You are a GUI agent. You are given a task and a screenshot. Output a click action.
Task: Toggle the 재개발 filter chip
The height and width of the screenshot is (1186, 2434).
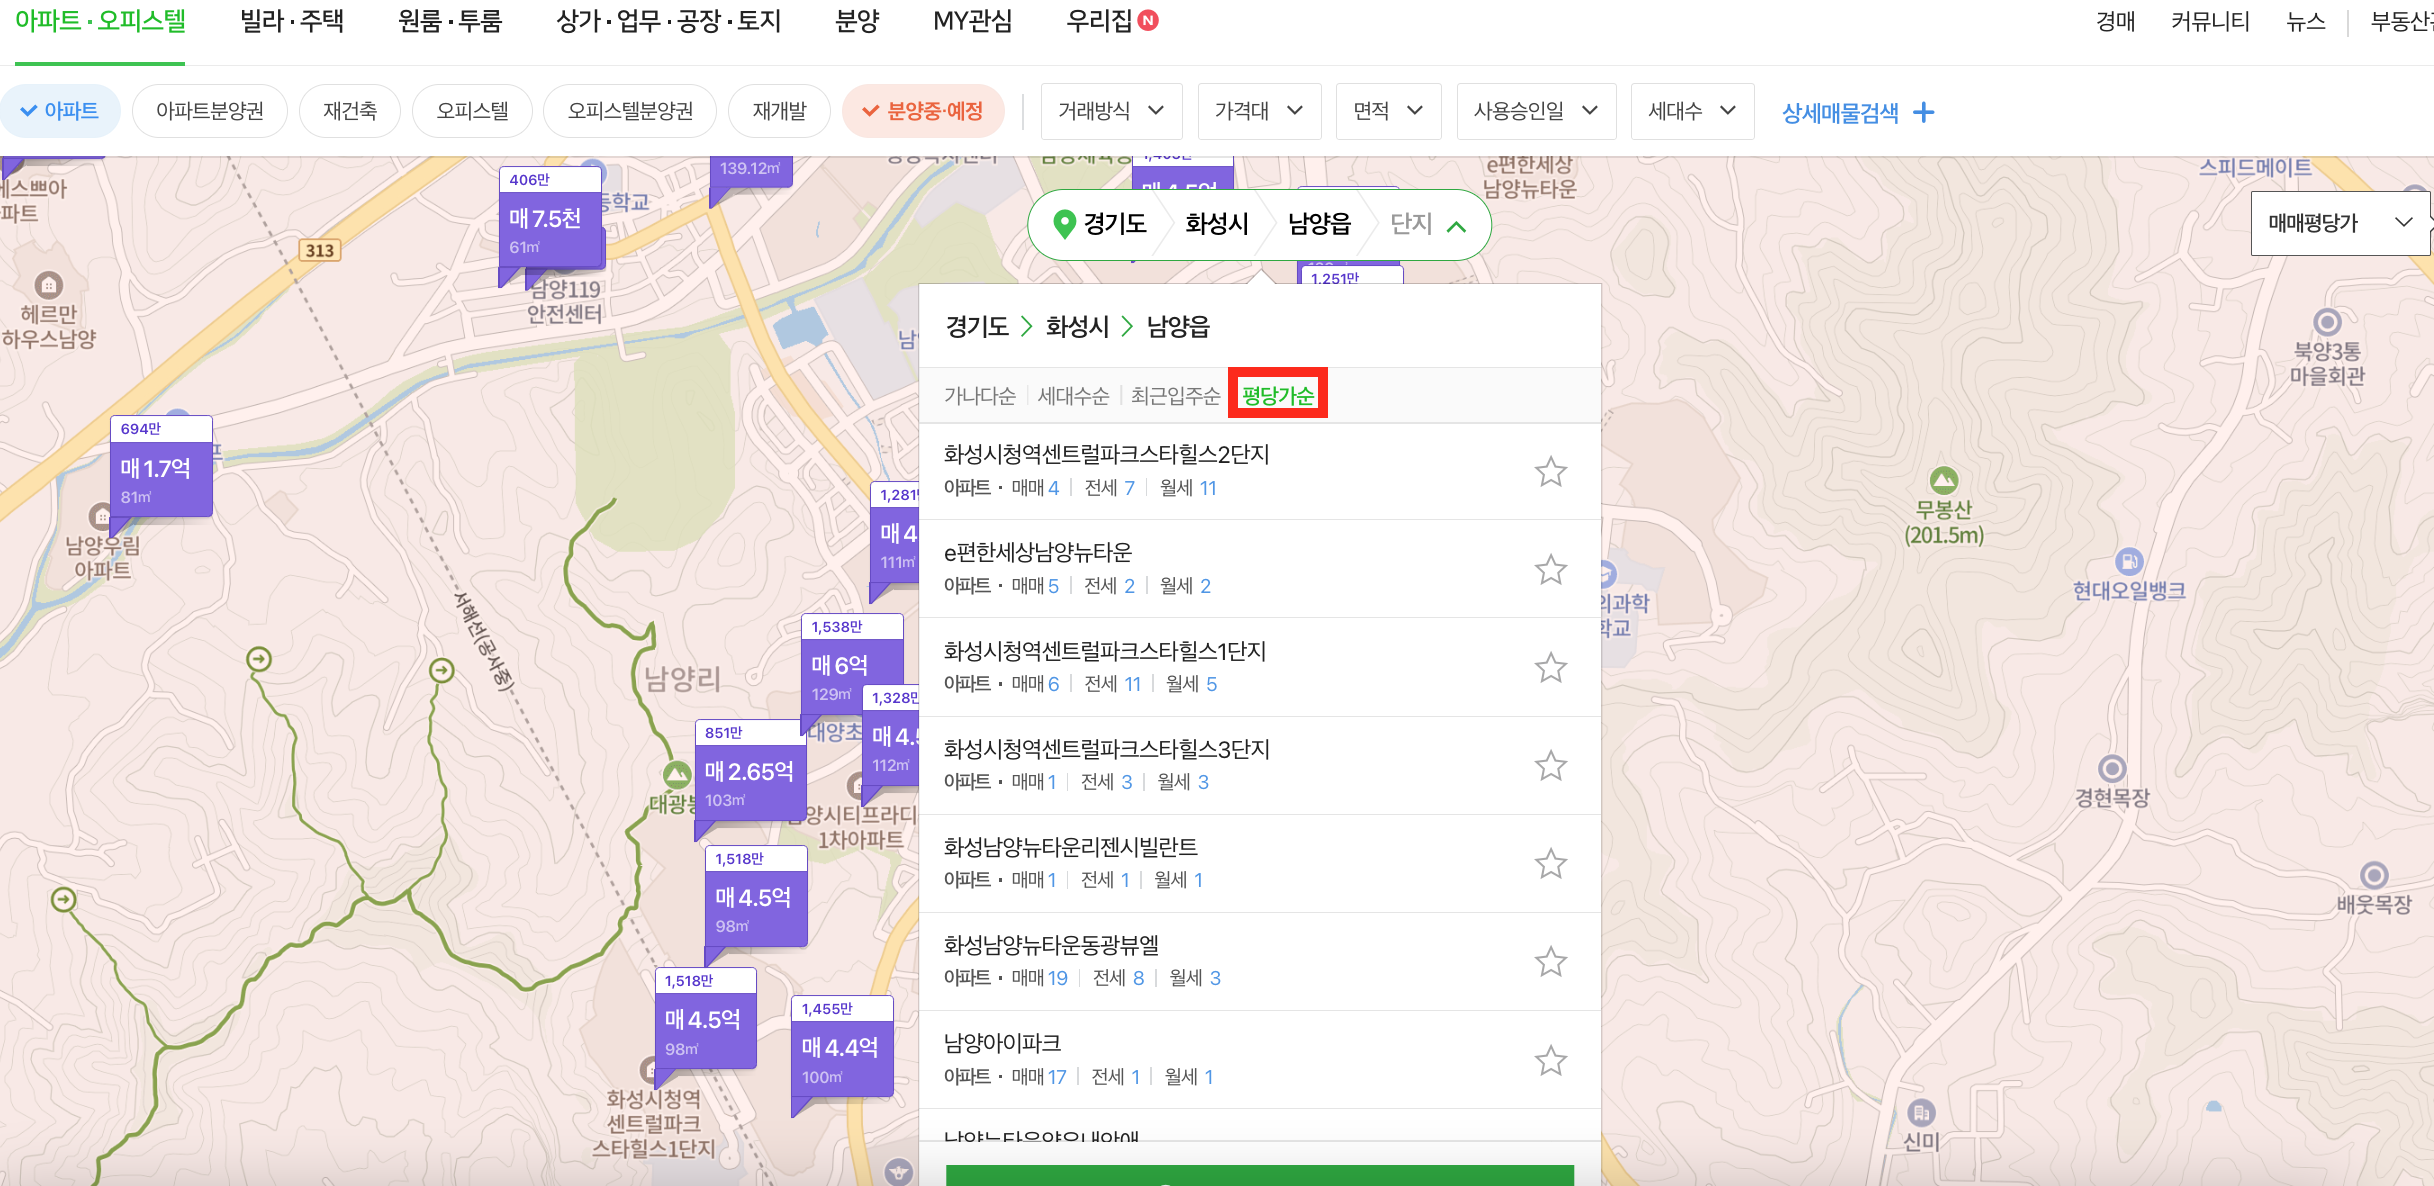pos(779,111)
